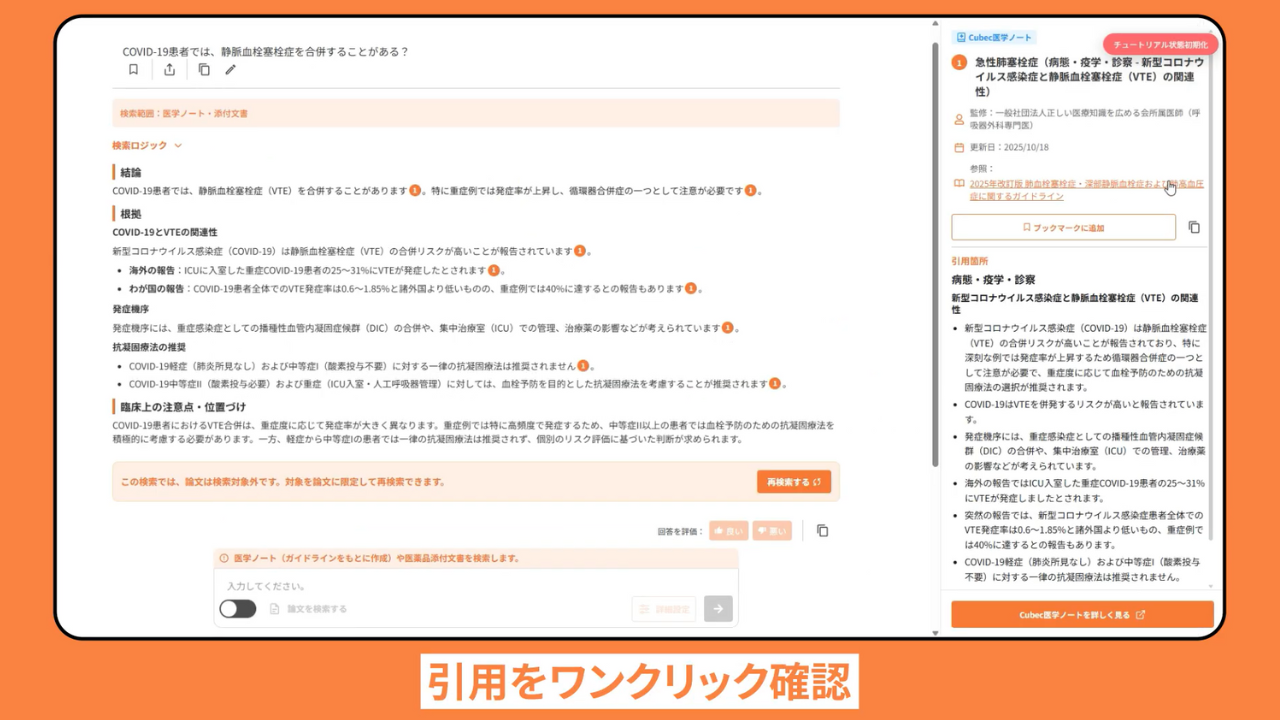Screen dimensions: 1280x720
Task: Share the answer via share icon
Action: 169,69
